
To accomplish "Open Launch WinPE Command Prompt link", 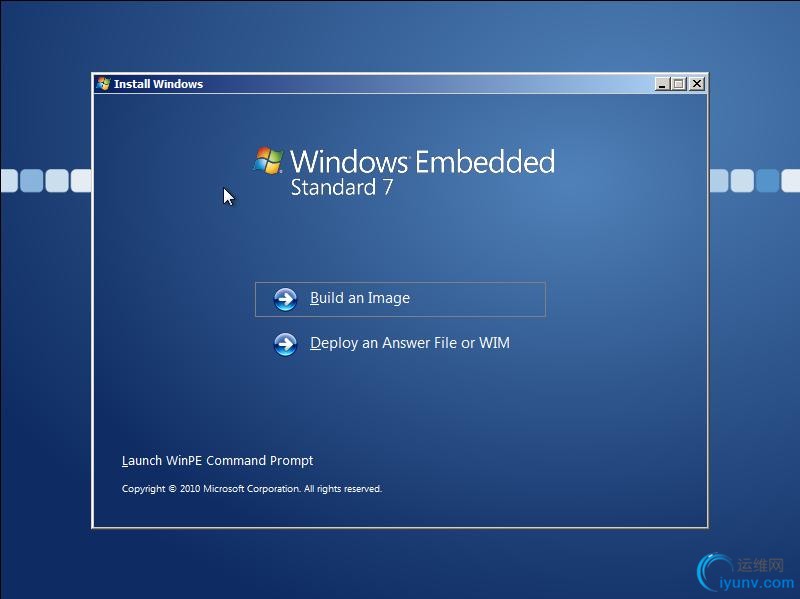I will pos(217,461).
